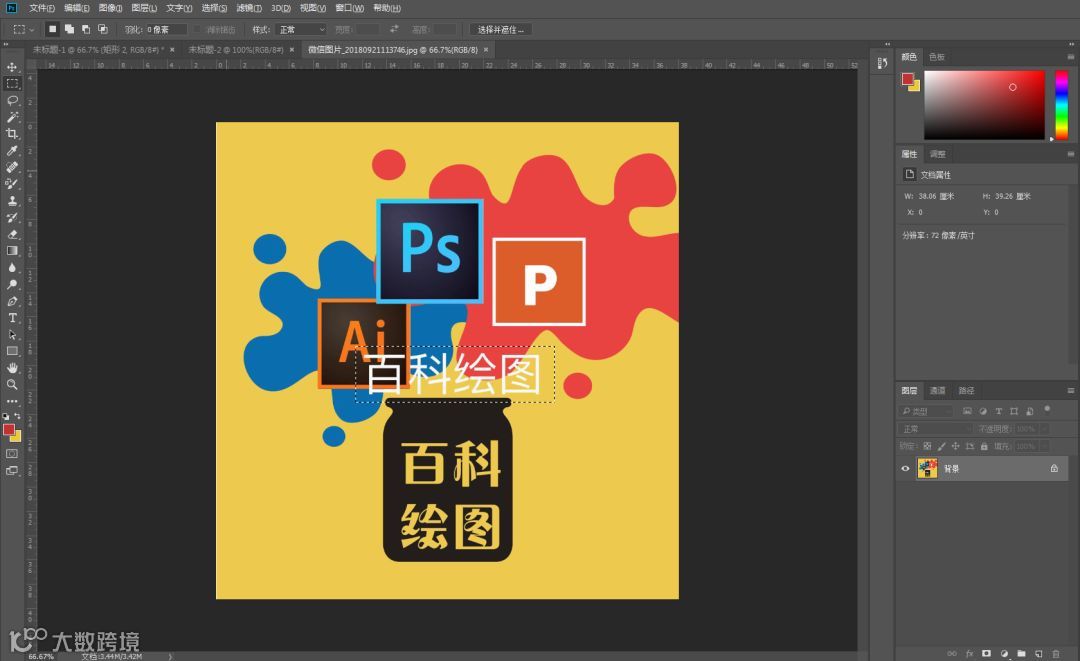Open the layer blend mode 正常 dropdown

[x=935, y=429]
